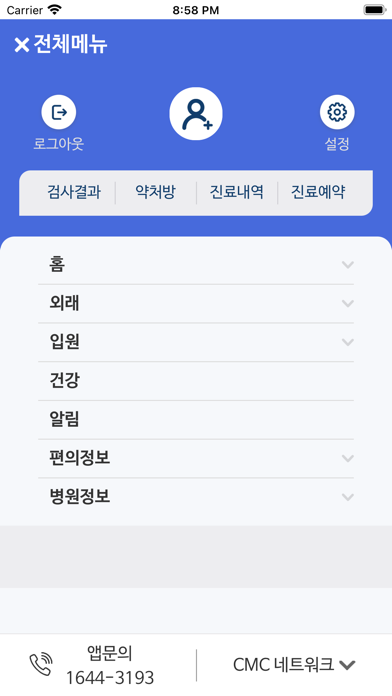
Task: Close the 전체메뉴 with the X icon
Action: (21, 45)
